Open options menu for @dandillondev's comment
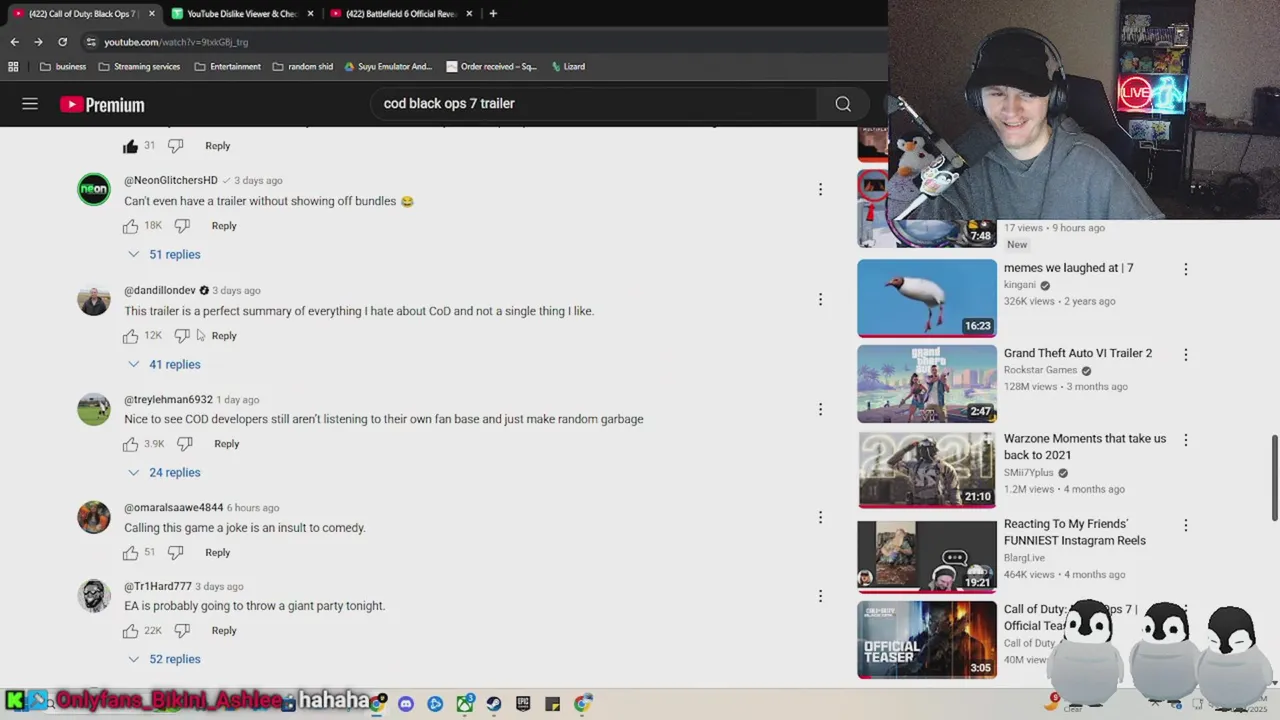Image resolution: width=1280 pixels, height=720 pixels. (820, 299)
